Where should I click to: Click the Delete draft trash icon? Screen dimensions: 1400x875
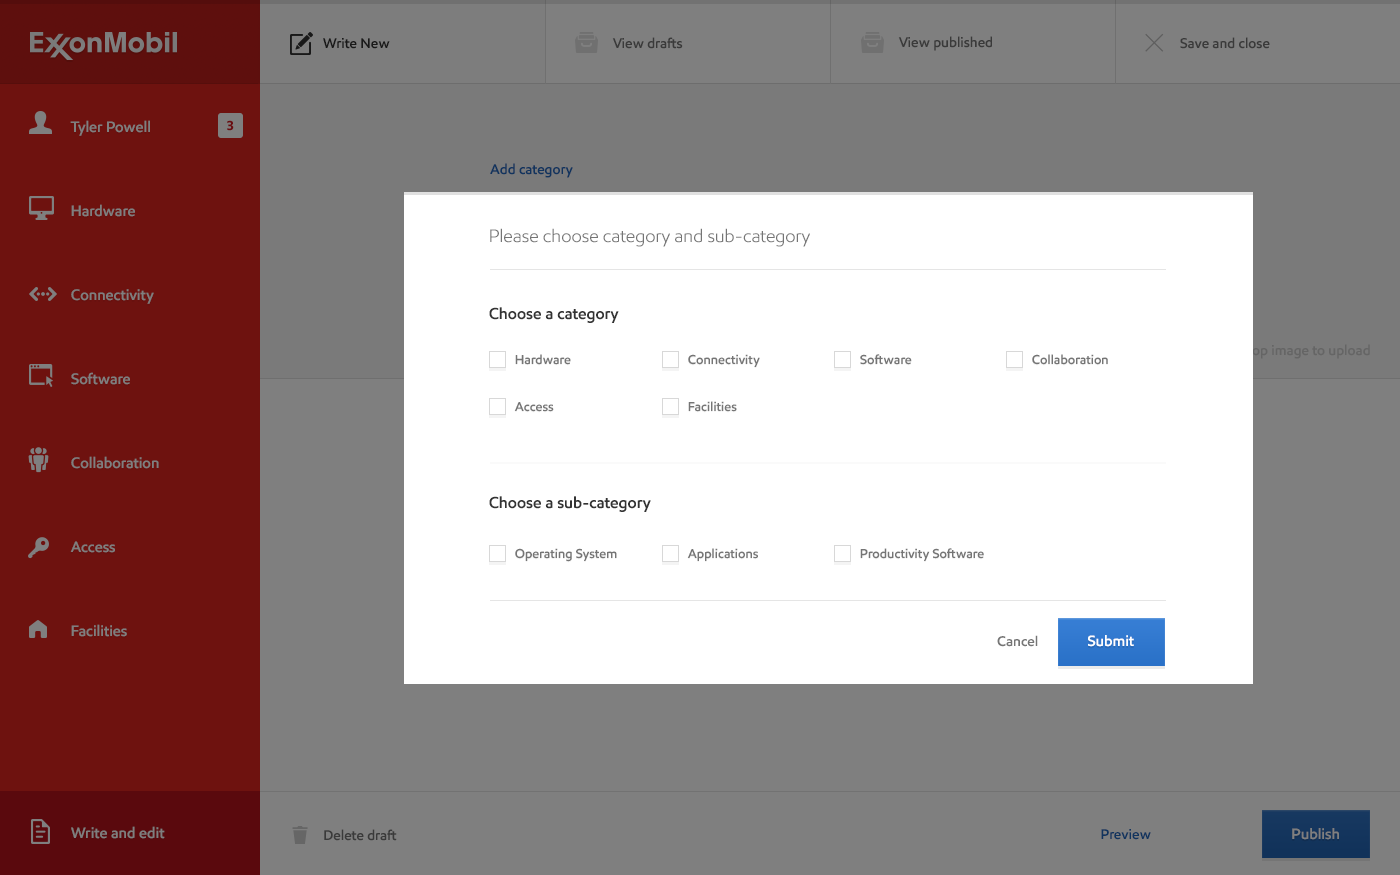300,835
